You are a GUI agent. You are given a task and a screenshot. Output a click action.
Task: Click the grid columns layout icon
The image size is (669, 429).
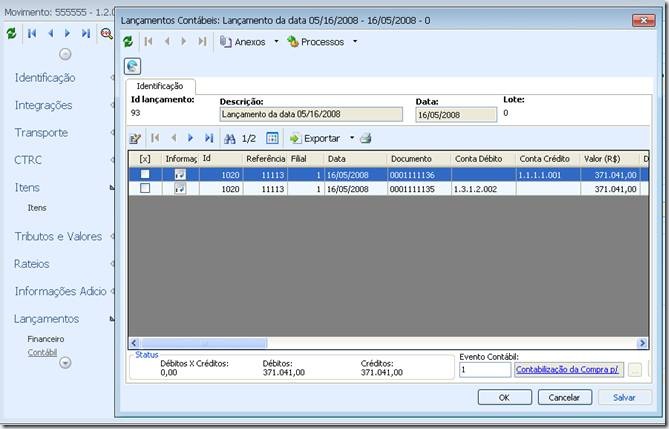272,138
